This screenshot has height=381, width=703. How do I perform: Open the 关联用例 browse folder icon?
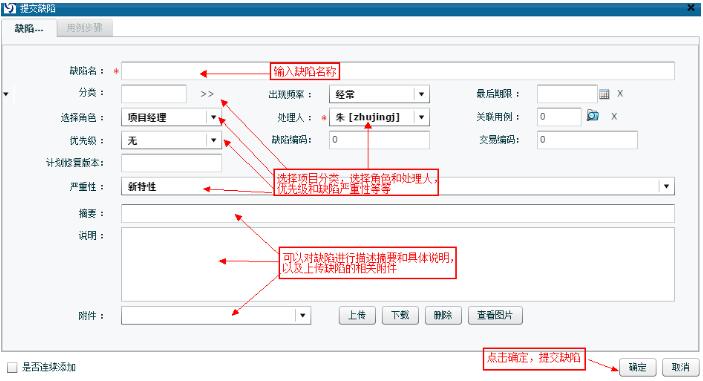click(593, 116)
